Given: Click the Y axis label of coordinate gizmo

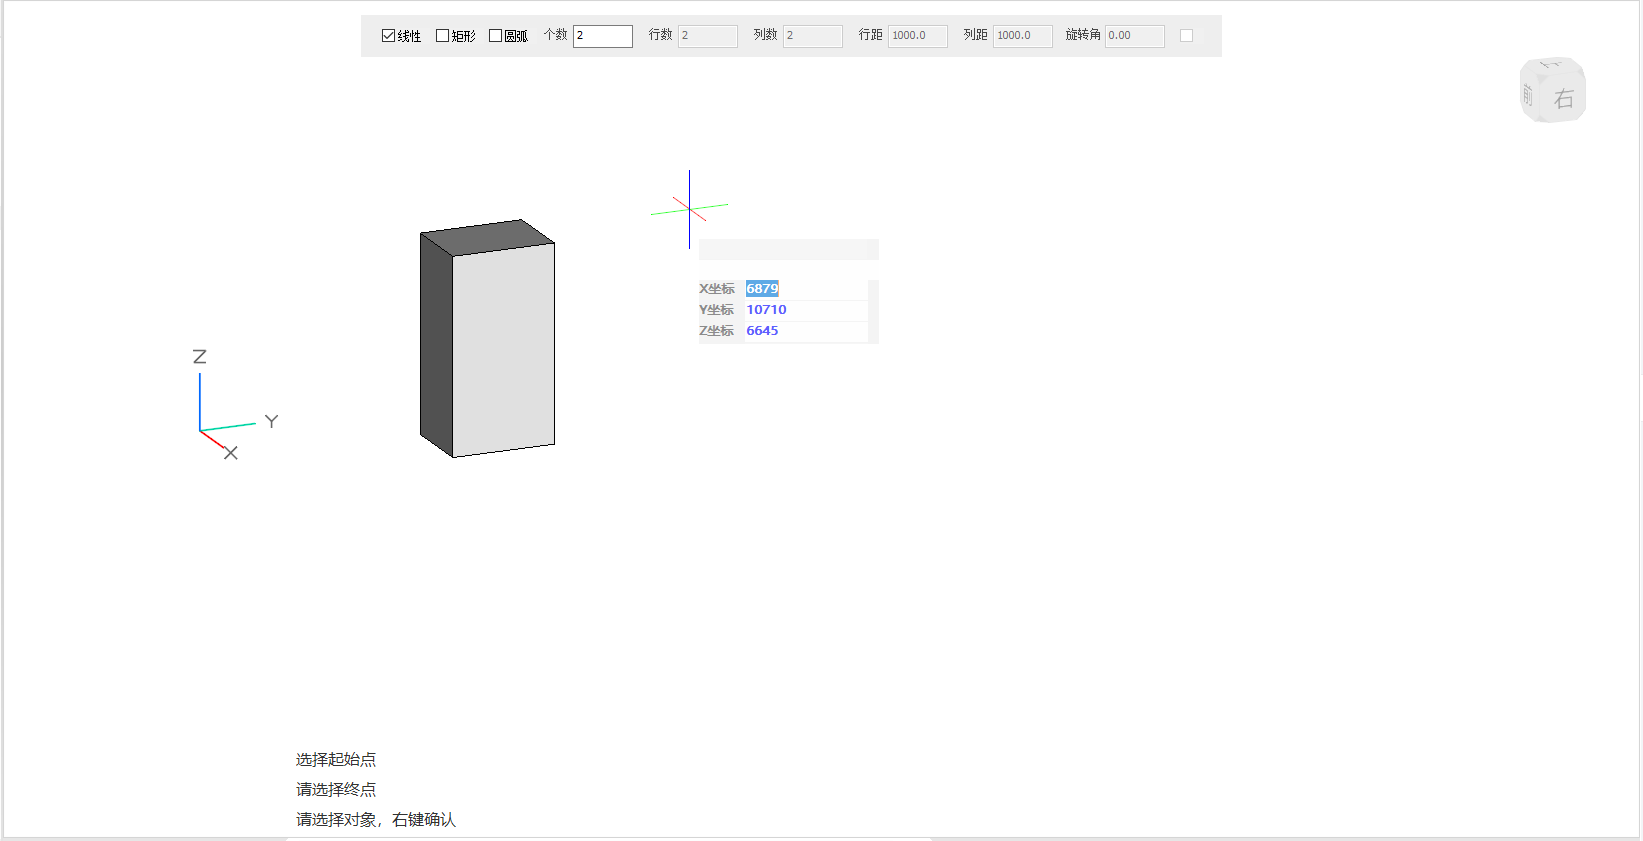Looking at the screenshot, I should (x=271, y=421).
